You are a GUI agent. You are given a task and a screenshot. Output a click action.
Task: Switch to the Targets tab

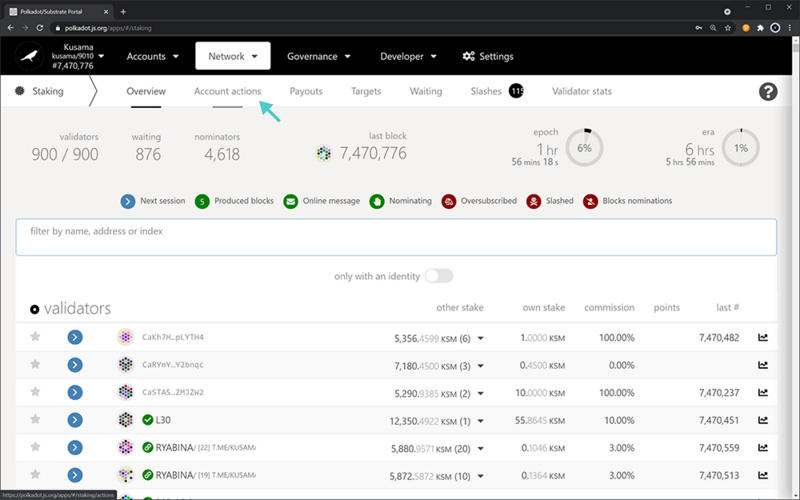tap(366, 91)
